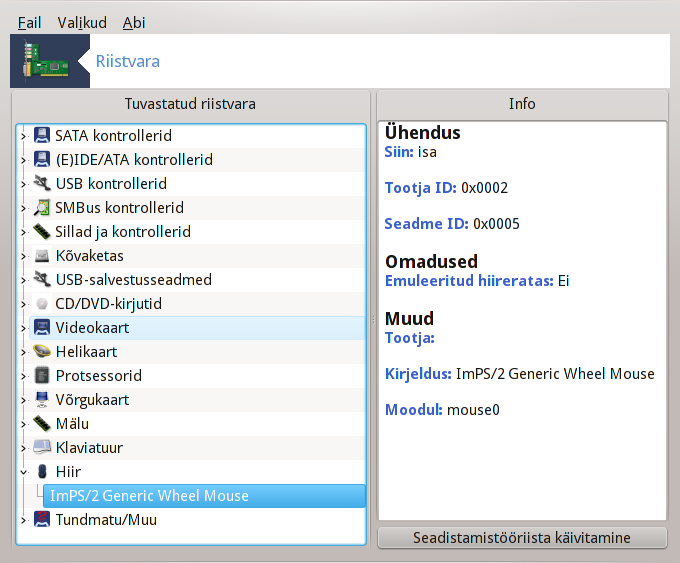Click the USB kontrollerid plug icon
The width and height of the screenshot is (680, 563).
(42, 183)
